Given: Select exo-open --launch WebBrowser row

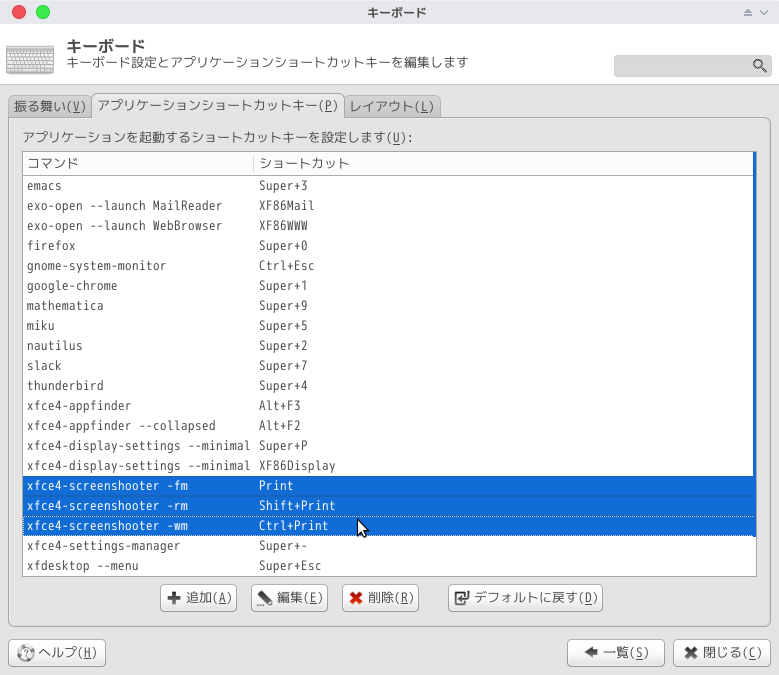Looking at the screenshot, I should (389, 225).
